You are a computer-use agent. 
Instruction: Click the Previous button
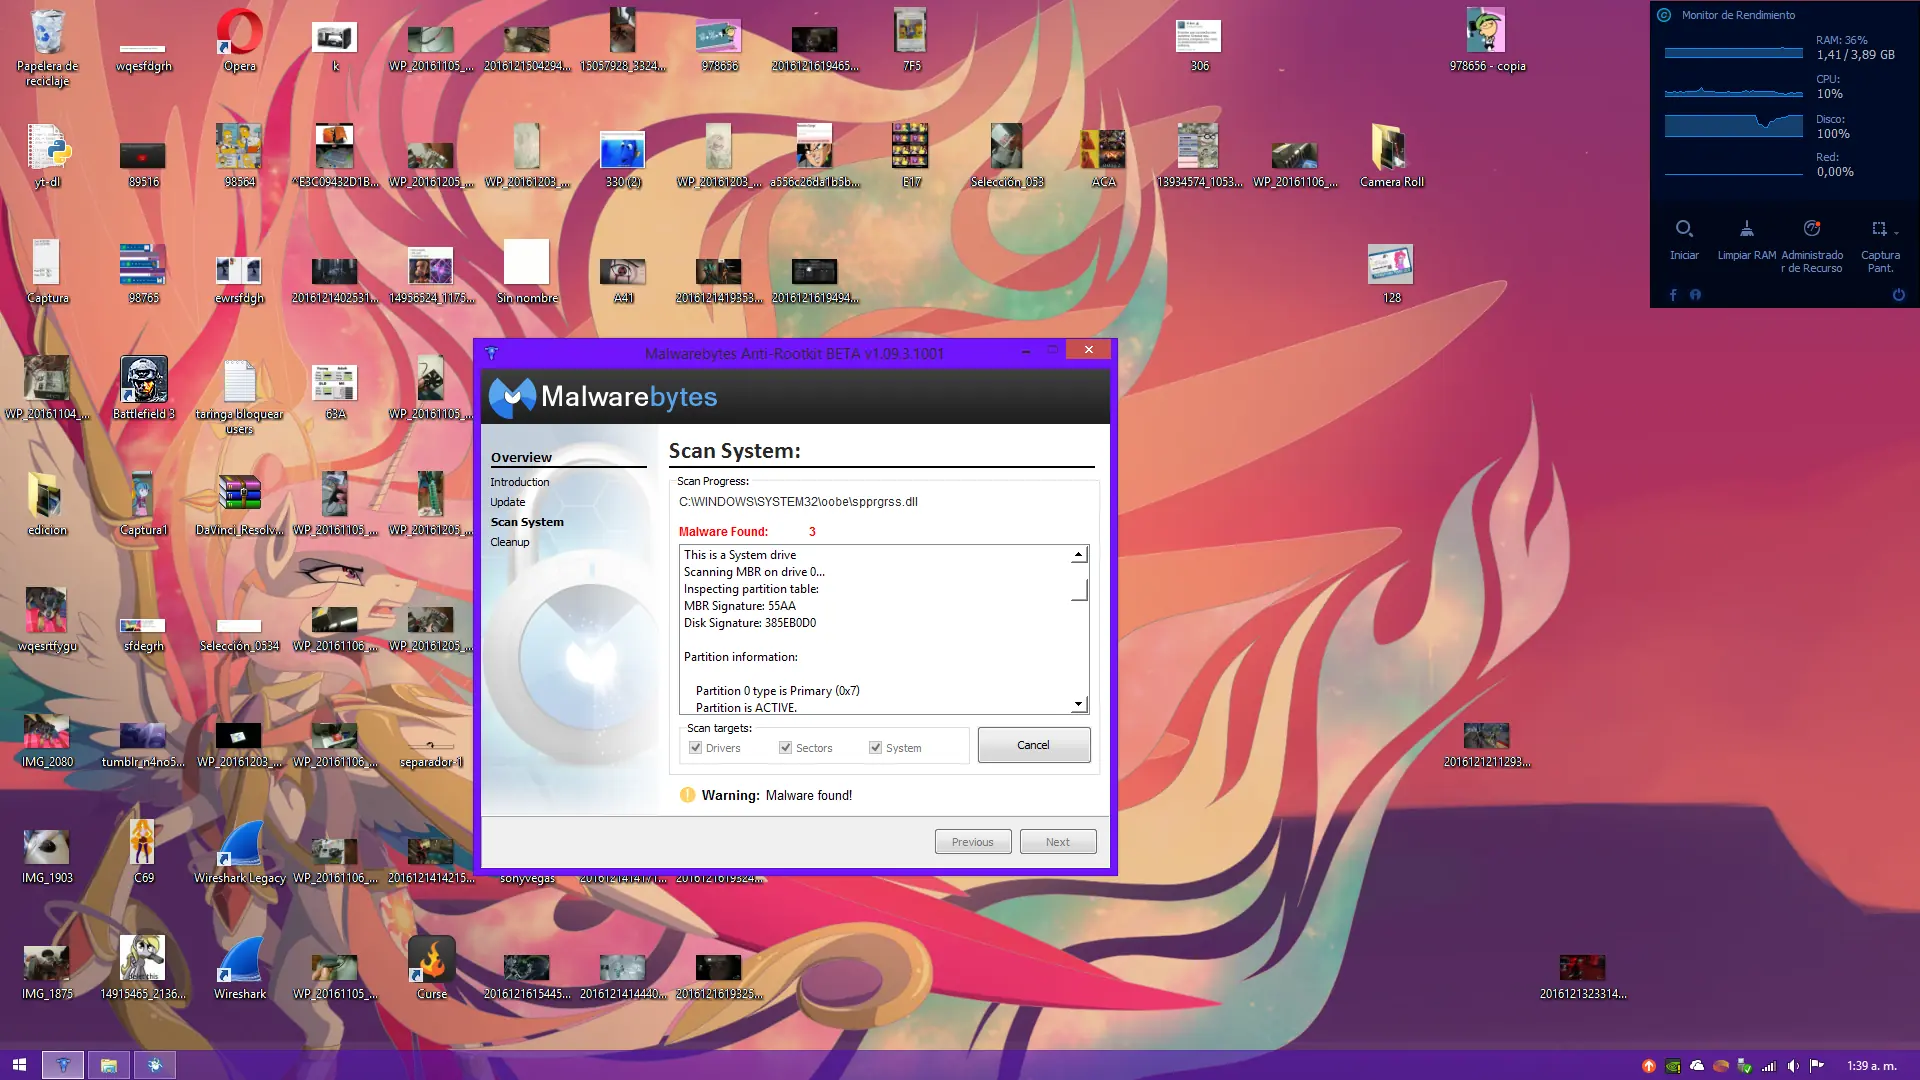[973, 842]
